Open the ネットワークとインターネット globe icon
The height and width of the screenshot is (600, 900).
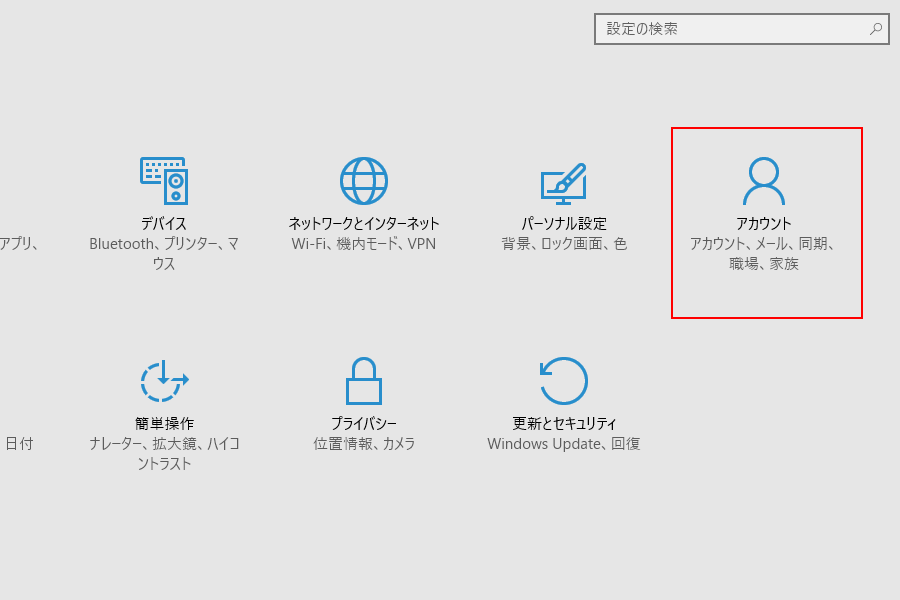(x=364, y=181)
